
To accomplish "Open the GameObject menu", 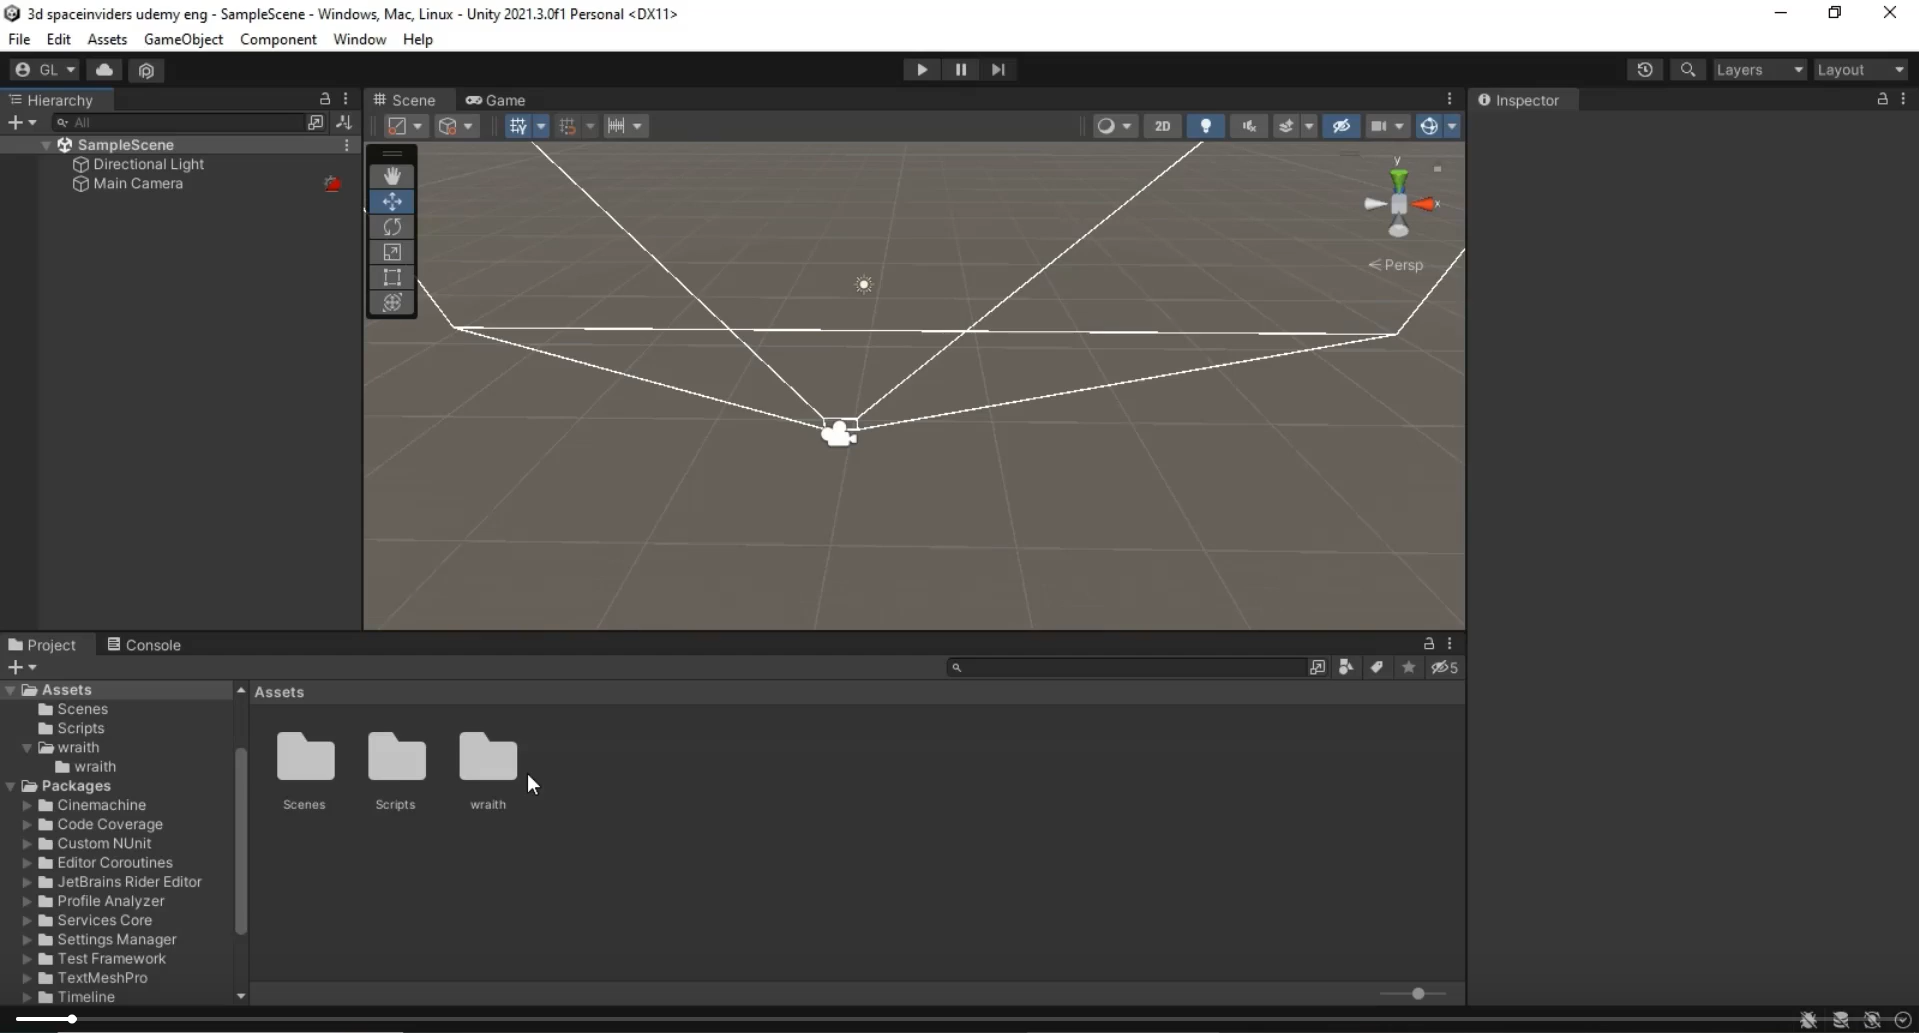I will [183, 39].
